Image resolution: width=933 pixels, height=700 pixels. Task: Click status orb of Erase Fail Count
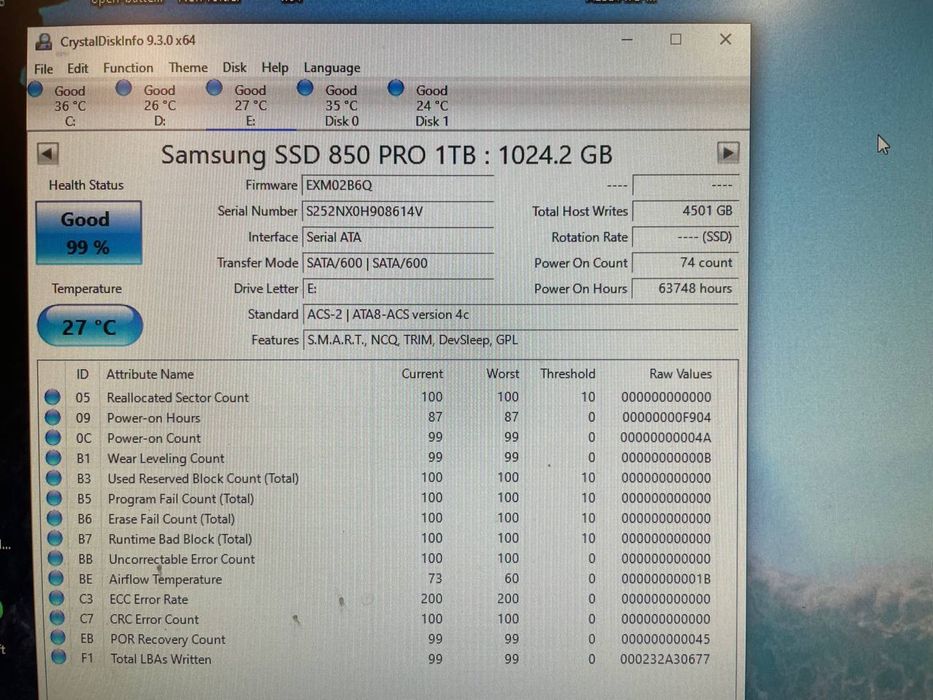point(55,518)
